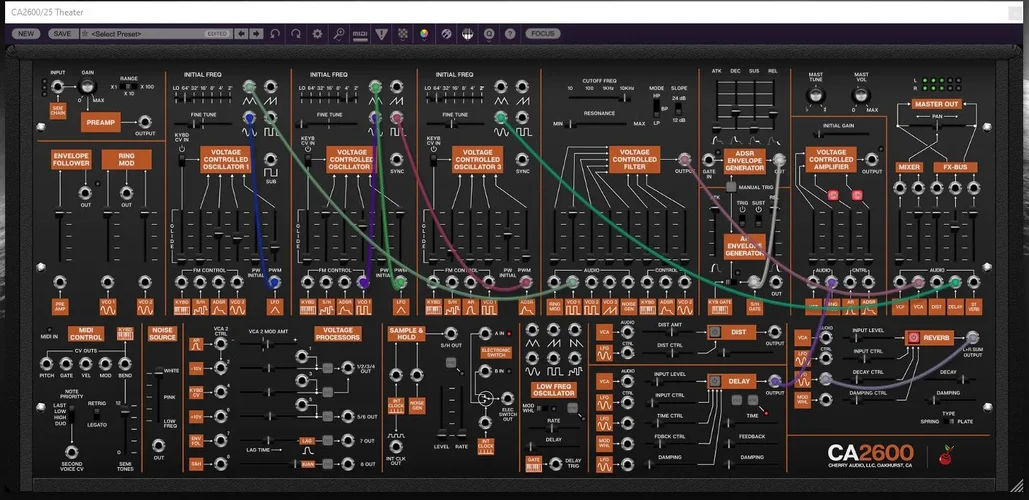1029x500 pixels.
Task: Click the zoom magnifier icon
Action: click(339, 34)
